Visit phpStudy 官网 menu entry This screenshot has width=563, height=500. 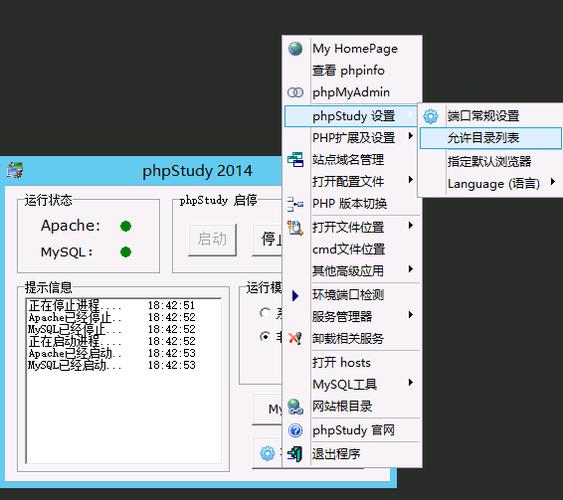point(352,430)
